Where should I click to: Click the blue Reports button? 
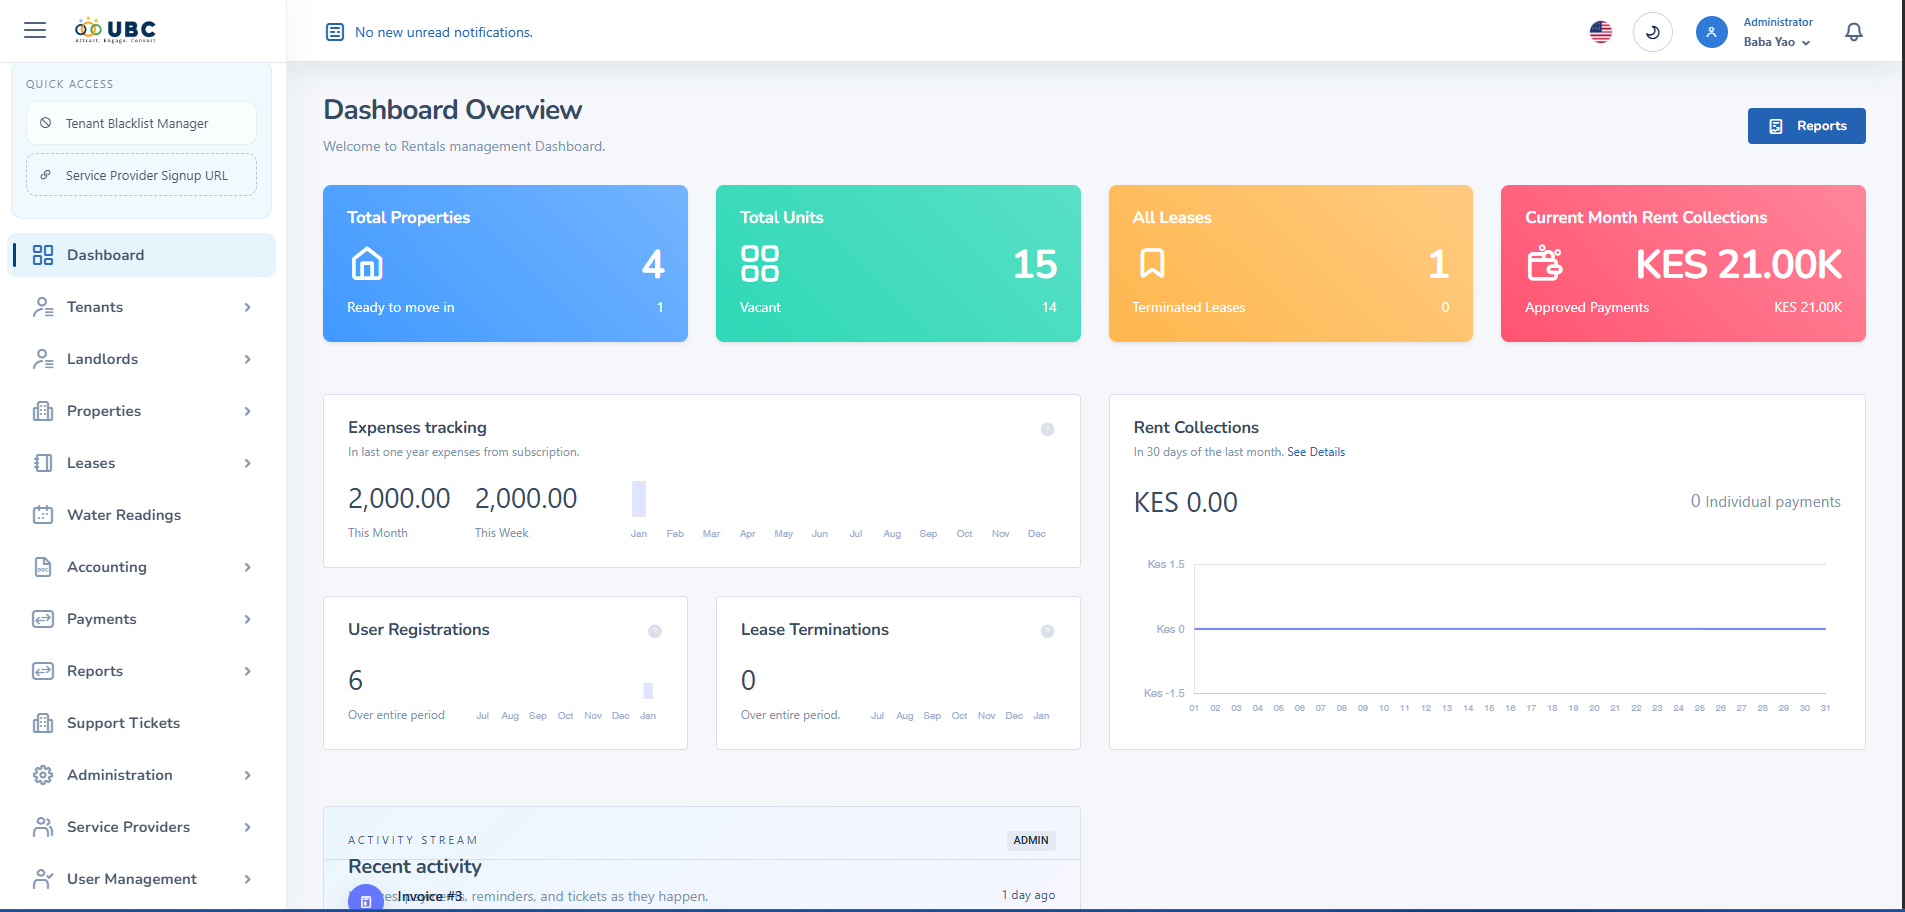1806,125
